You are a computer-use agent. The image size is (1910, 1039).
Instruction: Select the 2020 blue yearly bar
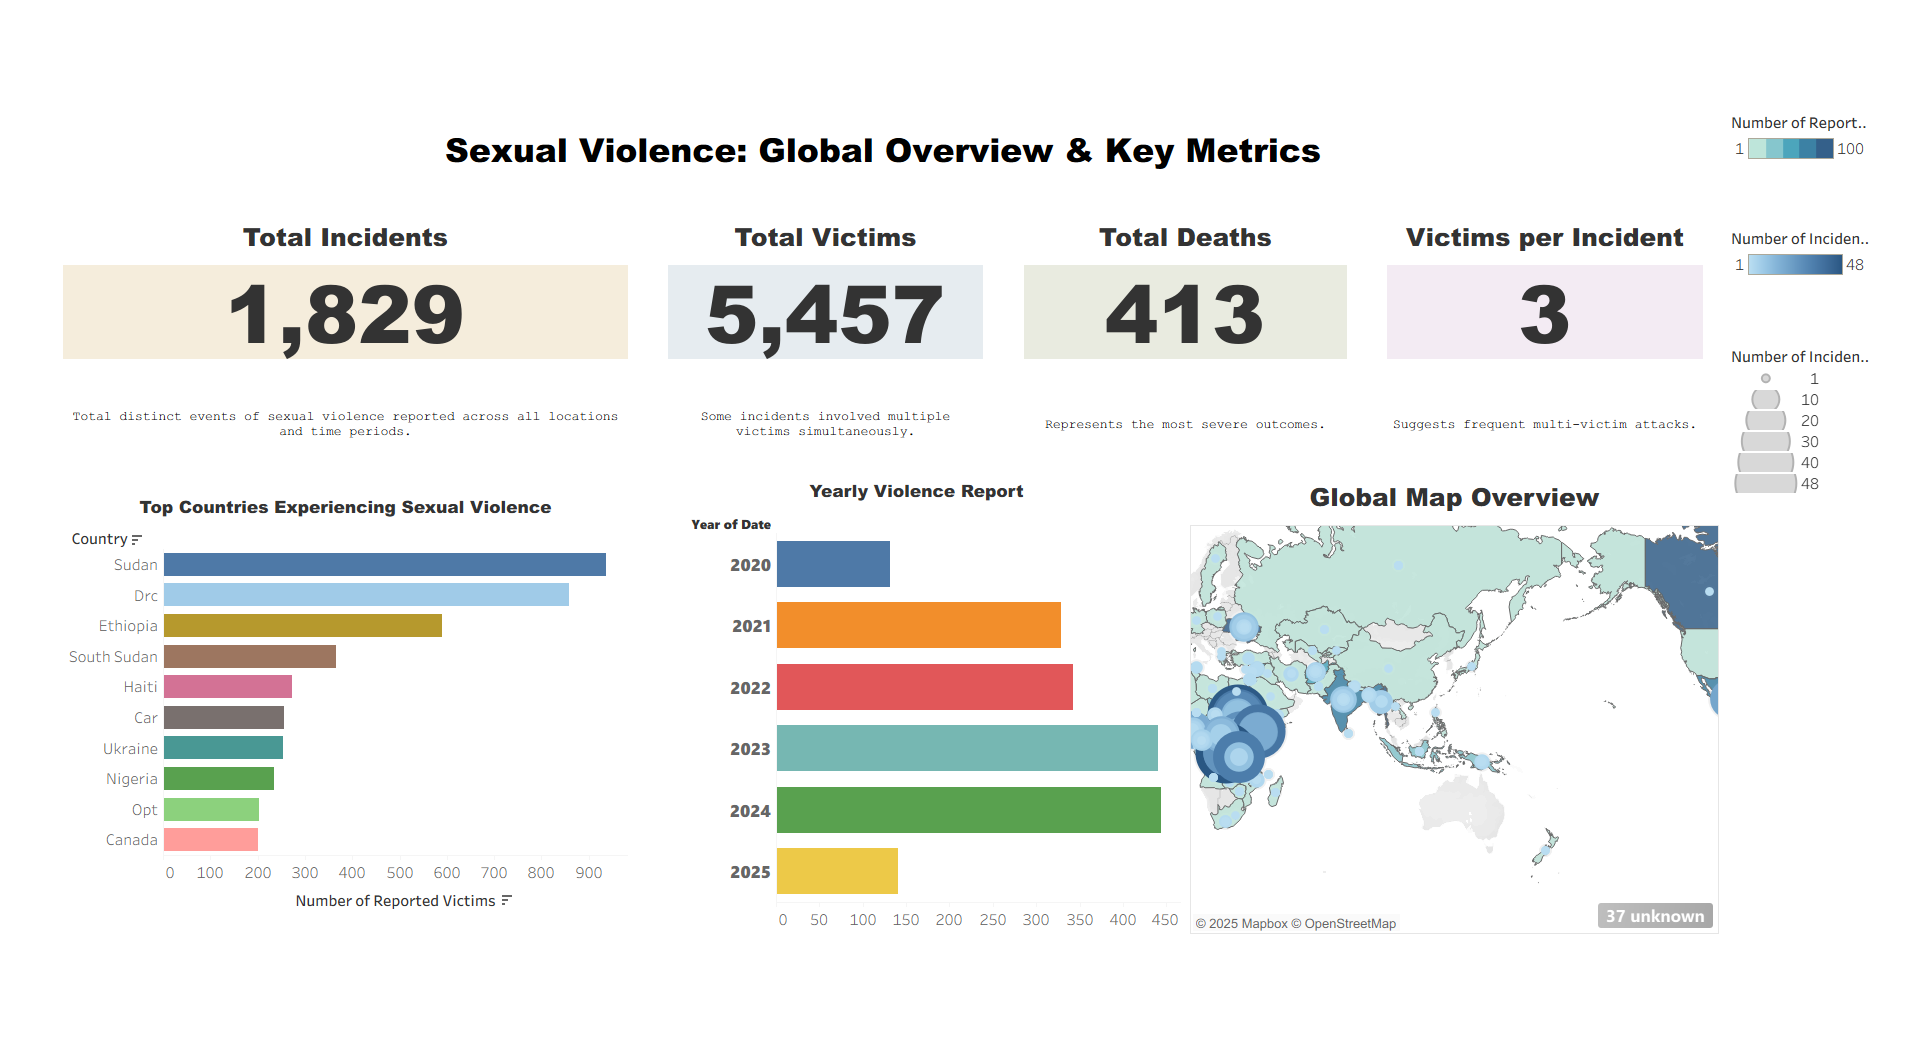(x=833, y=564)
